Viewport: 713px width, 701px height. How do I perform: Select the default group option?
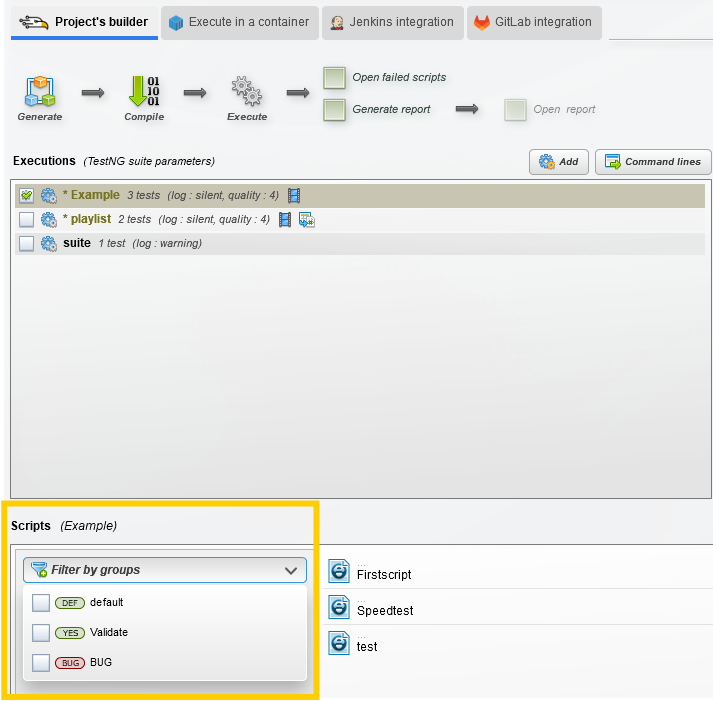click(106, 602)
